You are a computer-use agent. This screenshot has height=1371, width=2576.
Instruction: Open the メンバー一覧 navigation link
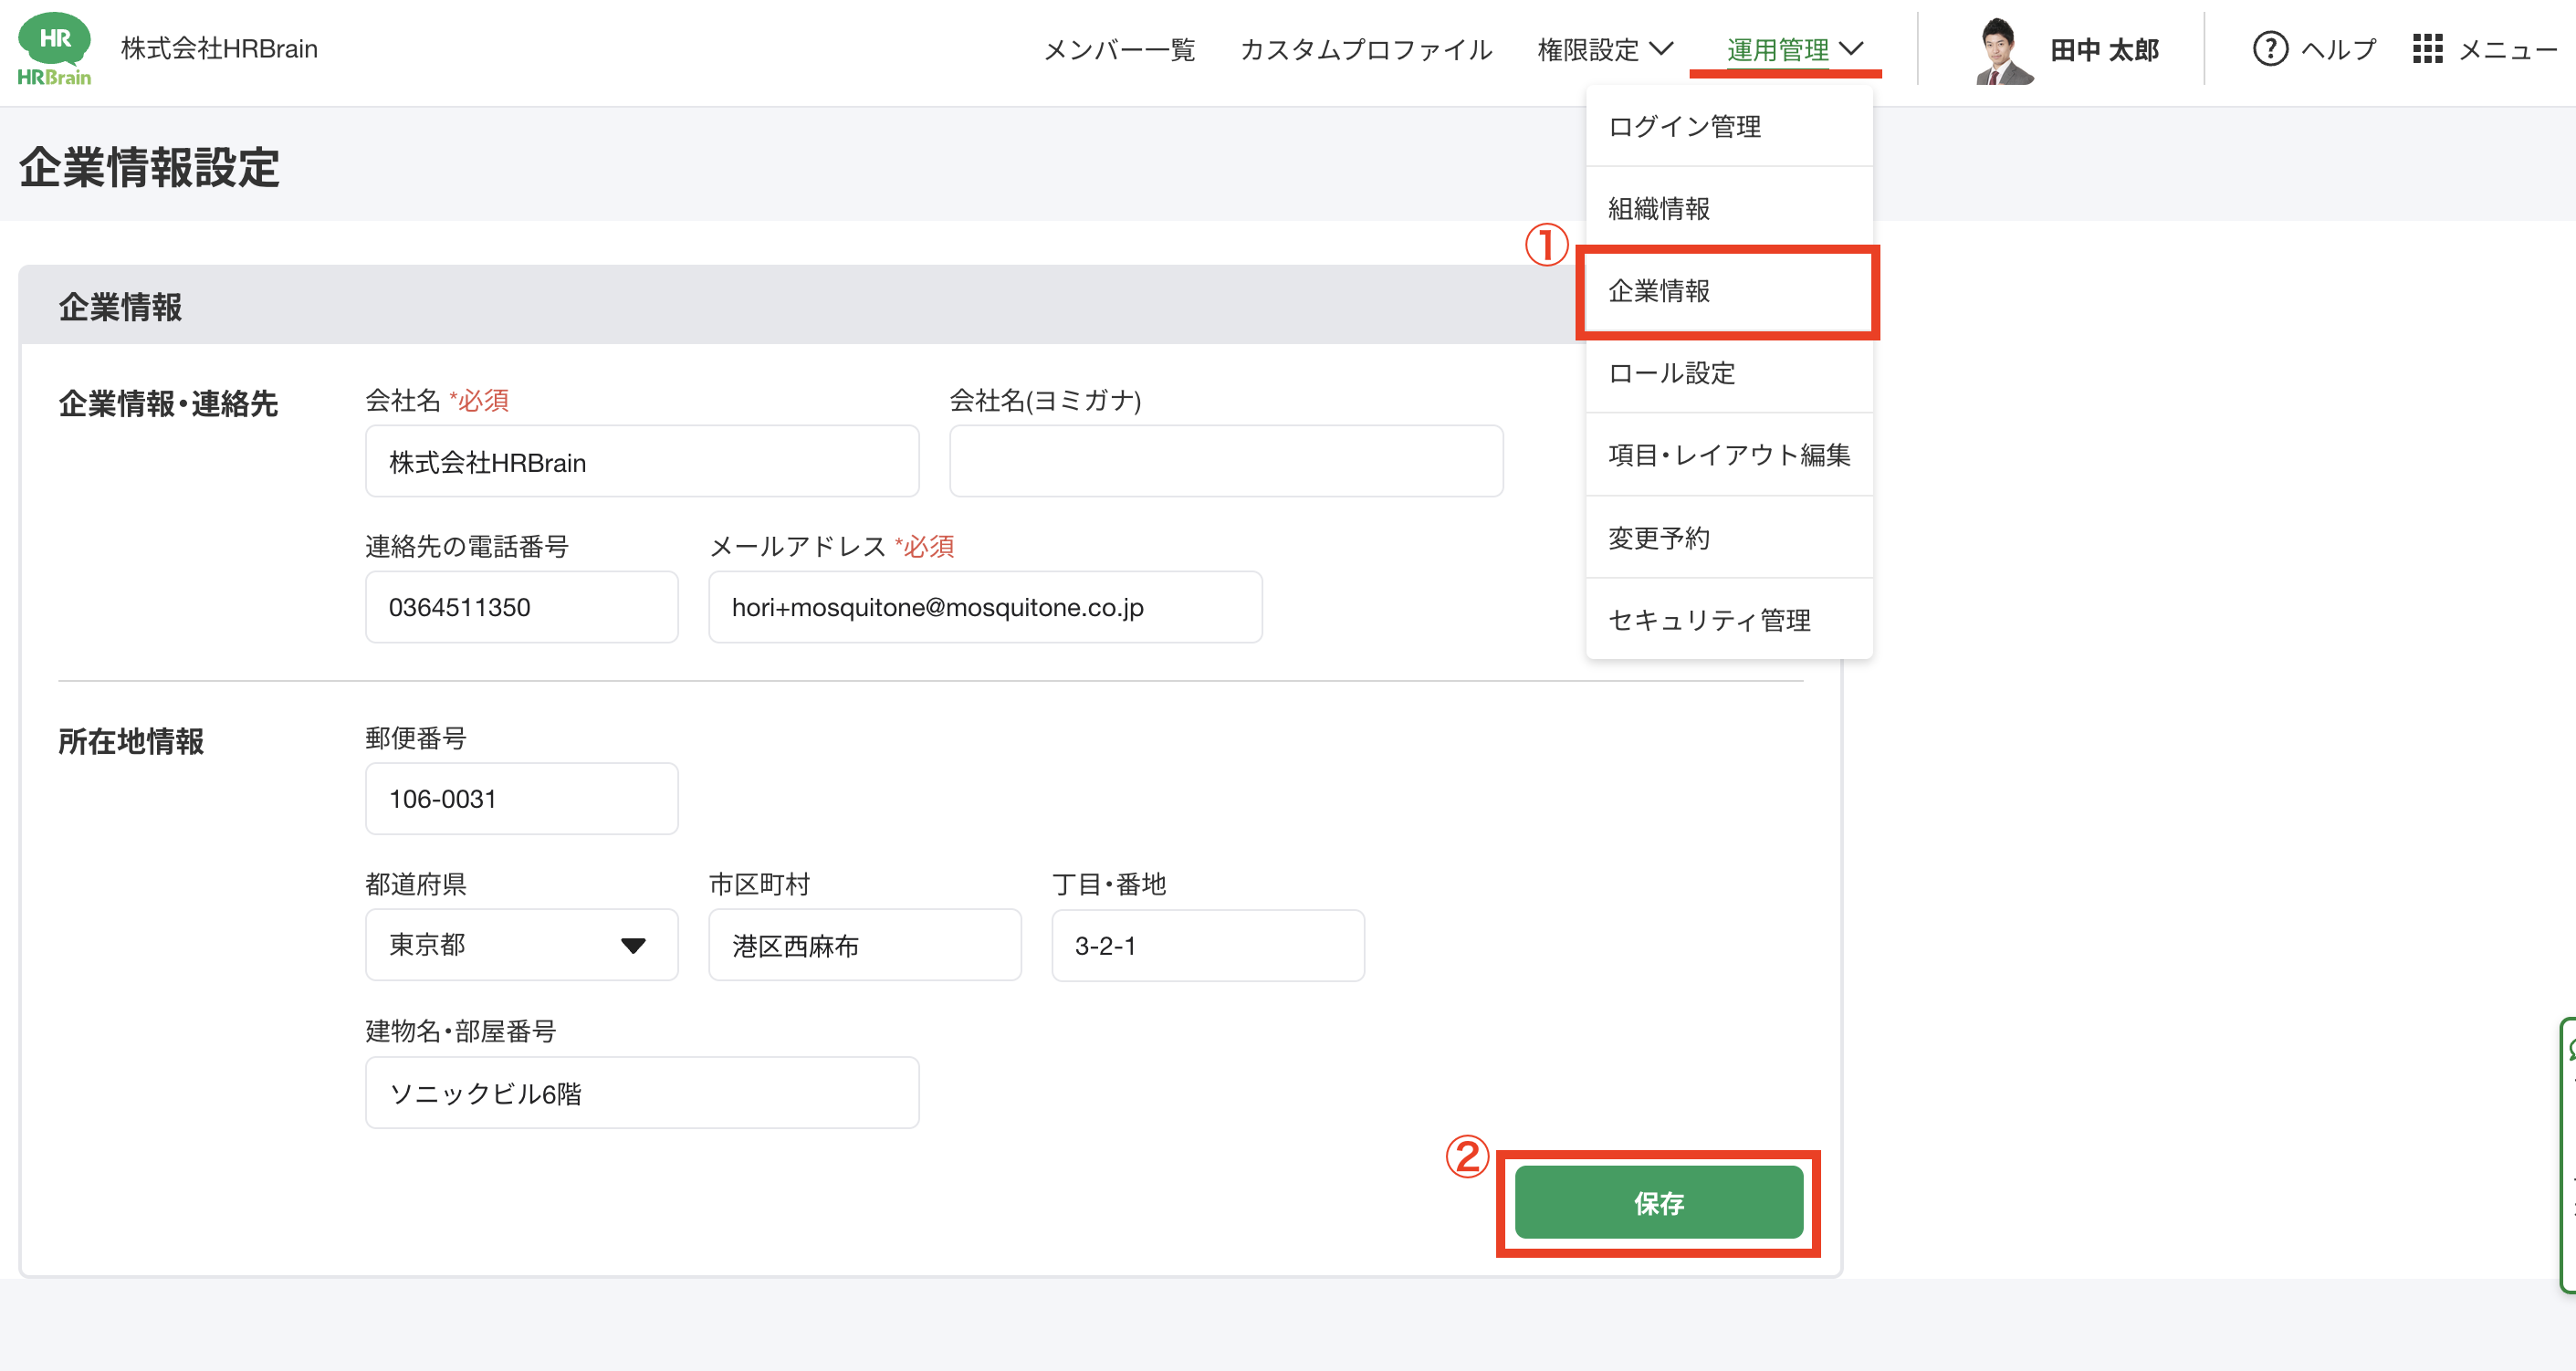(1119, 49)
